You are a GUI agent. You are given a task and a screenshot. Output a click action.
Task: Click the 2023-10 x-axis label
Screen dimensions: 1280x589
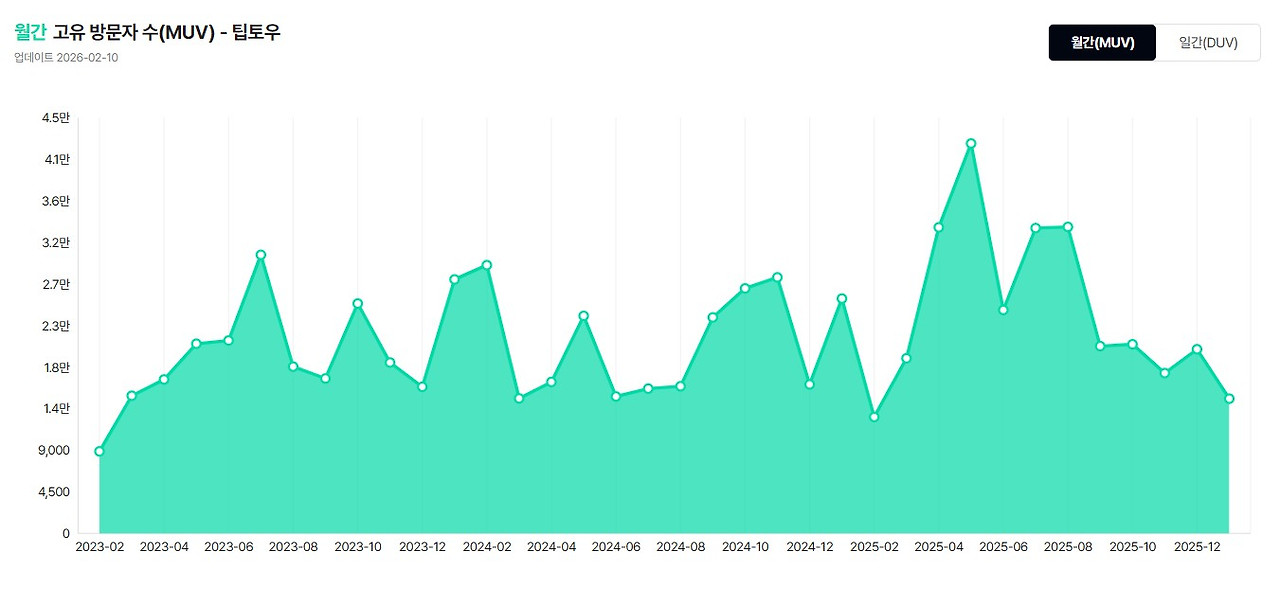[357, 547]
